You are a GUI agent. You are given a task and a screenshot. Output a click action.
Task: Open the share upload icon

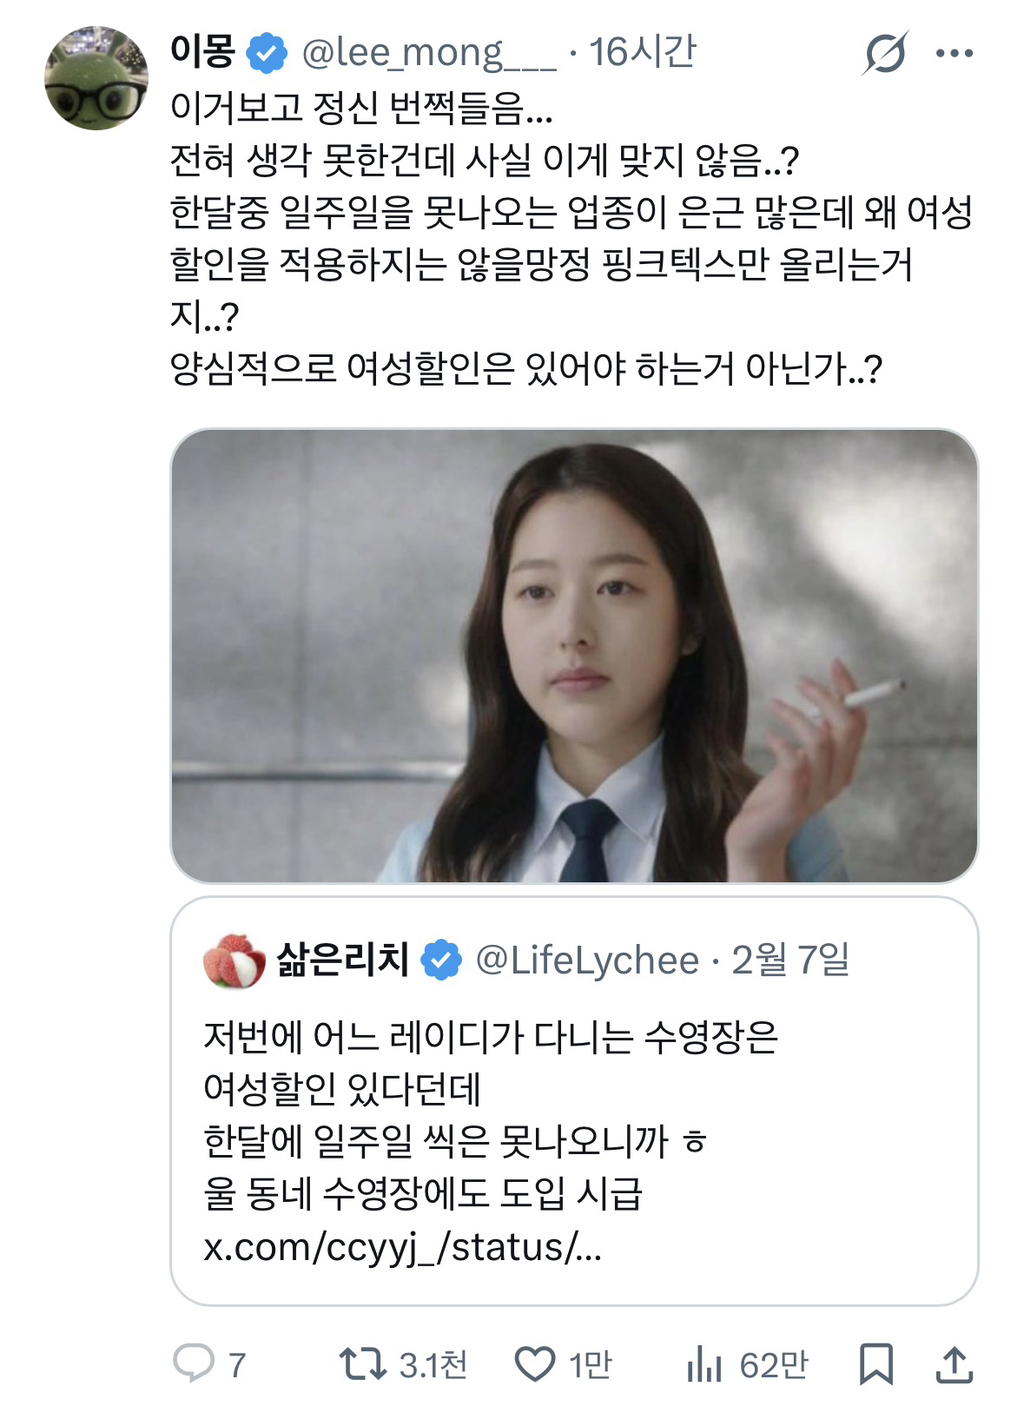[955, 1364]
